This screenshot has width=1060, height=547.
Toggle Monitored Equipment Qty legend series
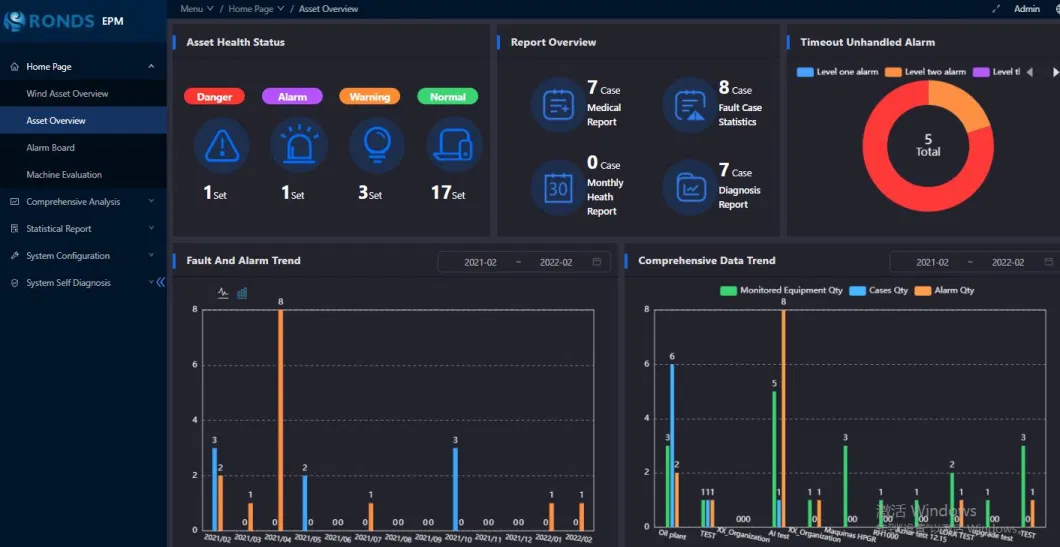point(781,290)
